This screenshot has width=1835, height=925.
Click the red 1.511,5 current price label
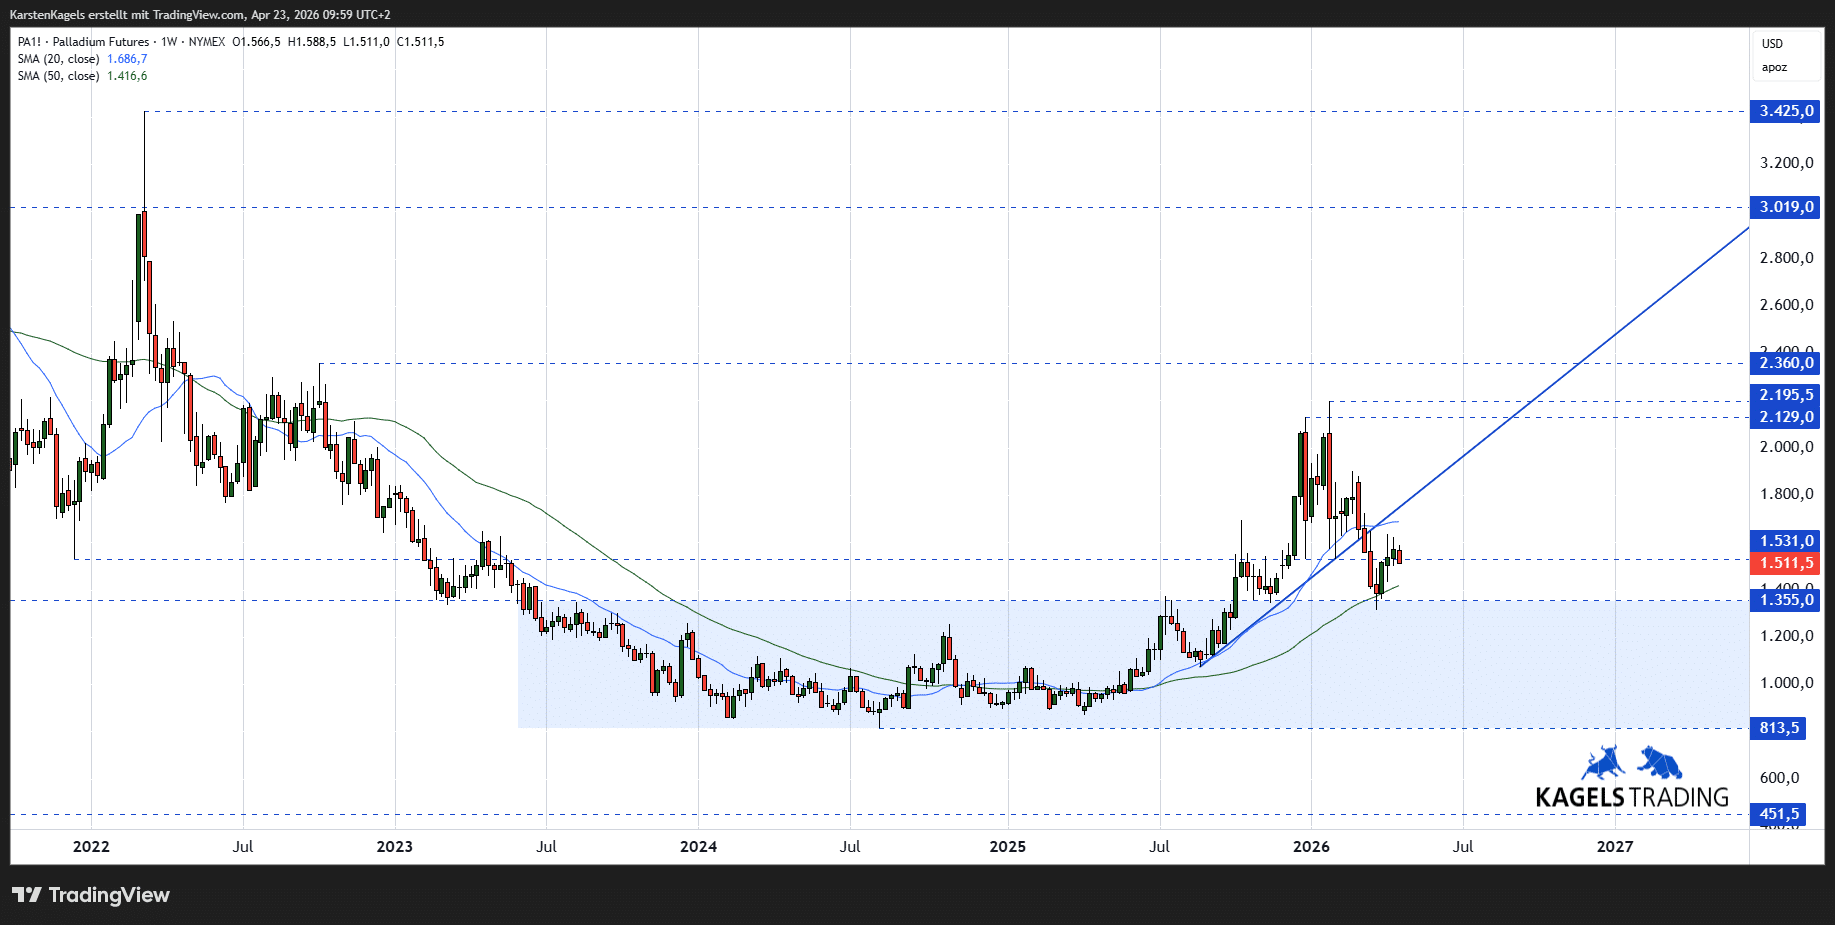click(x=1786, y=563)
